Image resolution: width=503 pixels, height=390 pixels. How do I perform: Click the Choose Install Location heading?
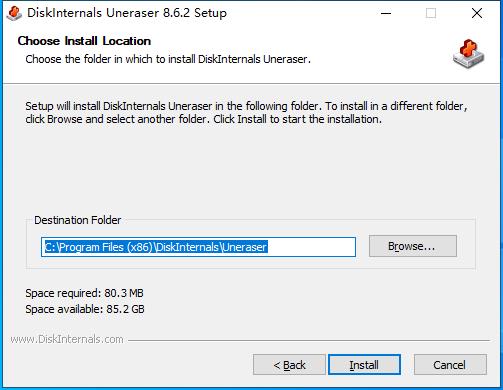[x=84, y=41]
